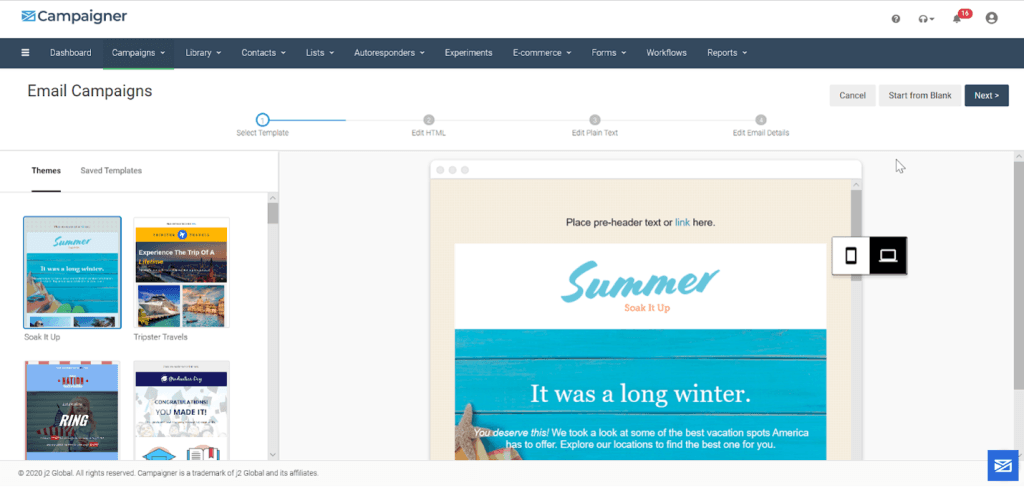Click the template list scroll-down arrow

(x=272, y=455)
